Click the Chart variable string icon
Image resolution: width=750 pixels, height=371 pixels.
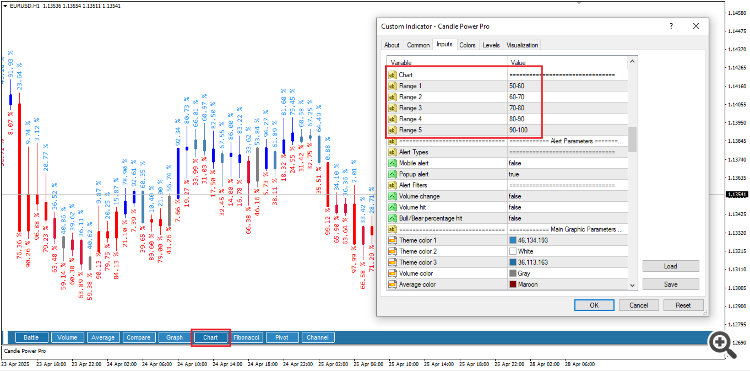tap(392, 75)
